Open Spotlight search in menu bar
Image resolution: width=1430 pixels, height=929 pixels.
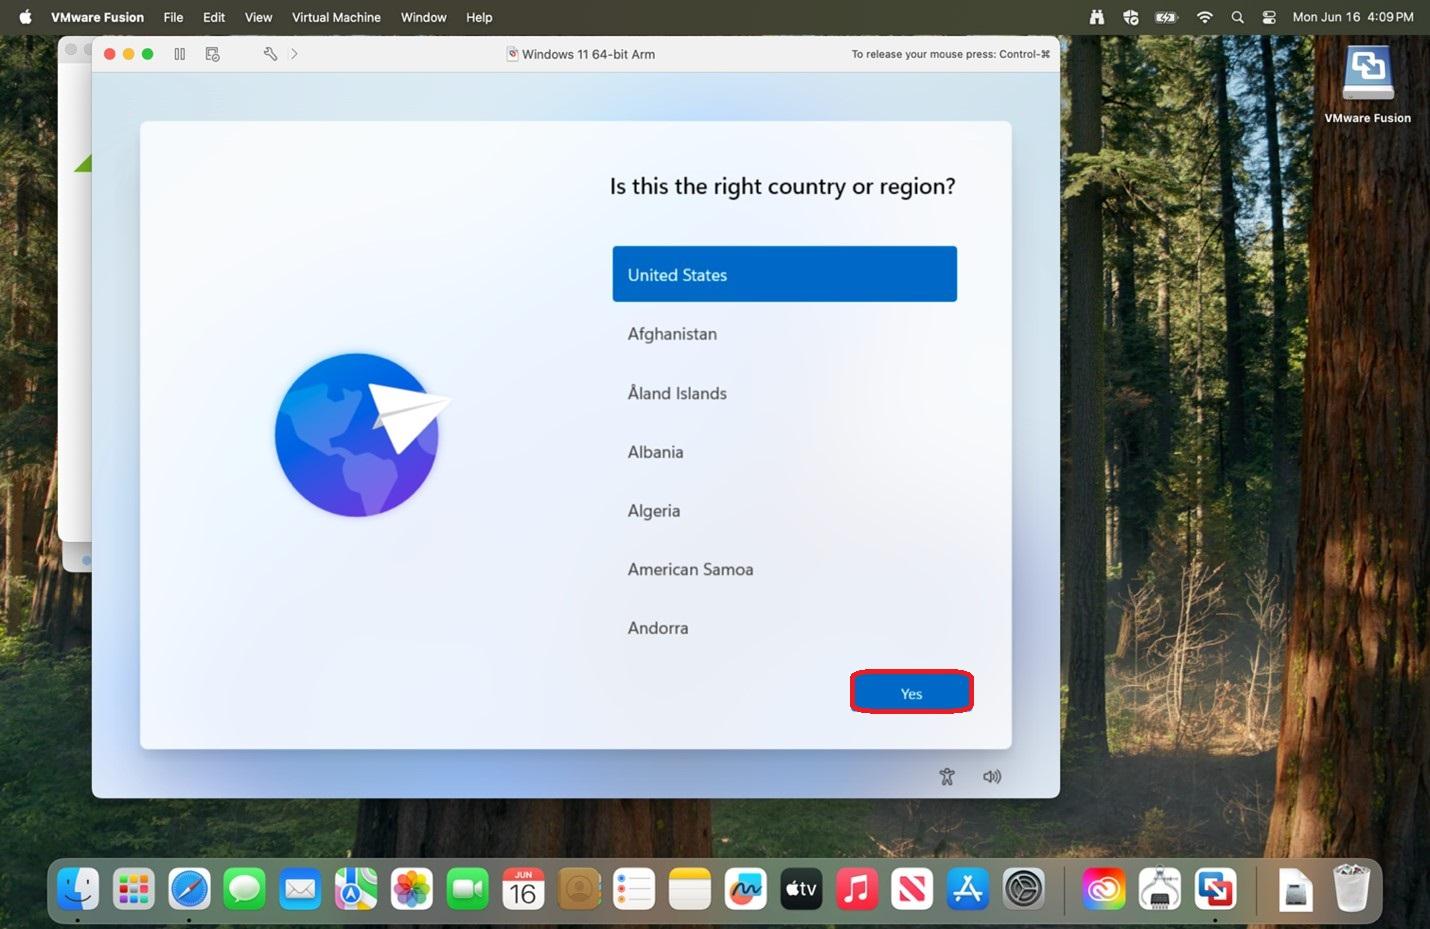1237,17
